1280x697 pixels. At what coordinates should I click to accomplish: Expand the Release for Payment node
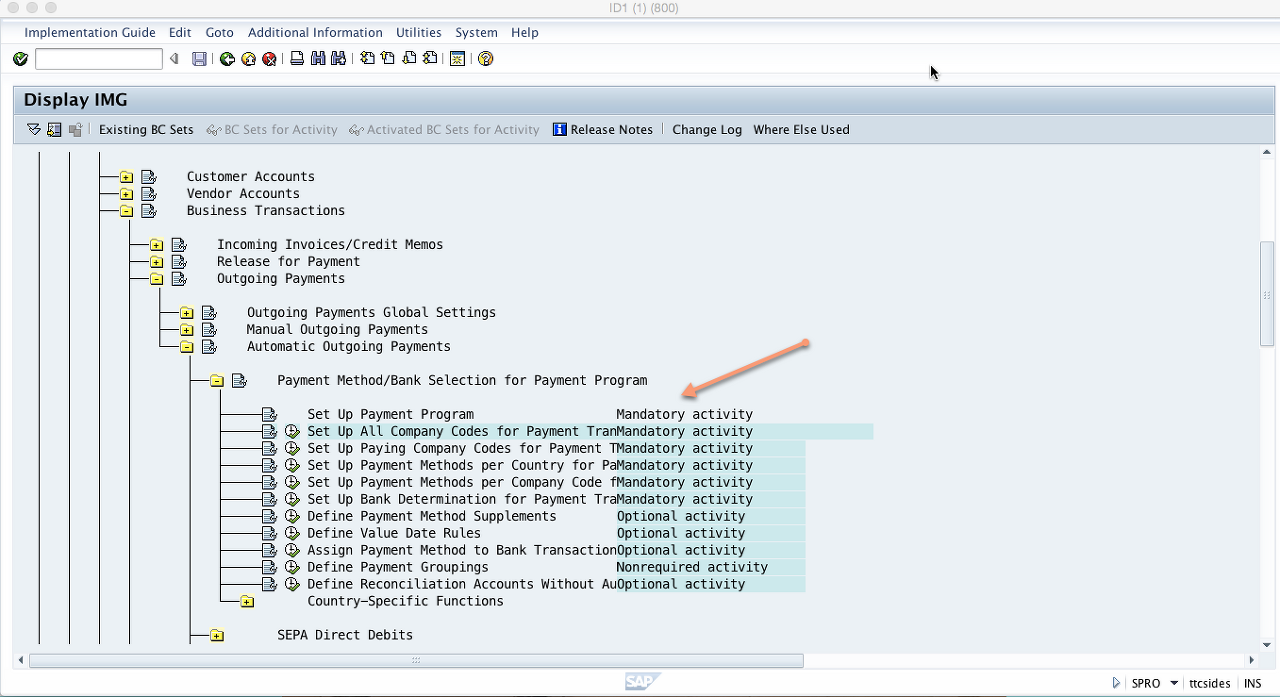[156, 262]
